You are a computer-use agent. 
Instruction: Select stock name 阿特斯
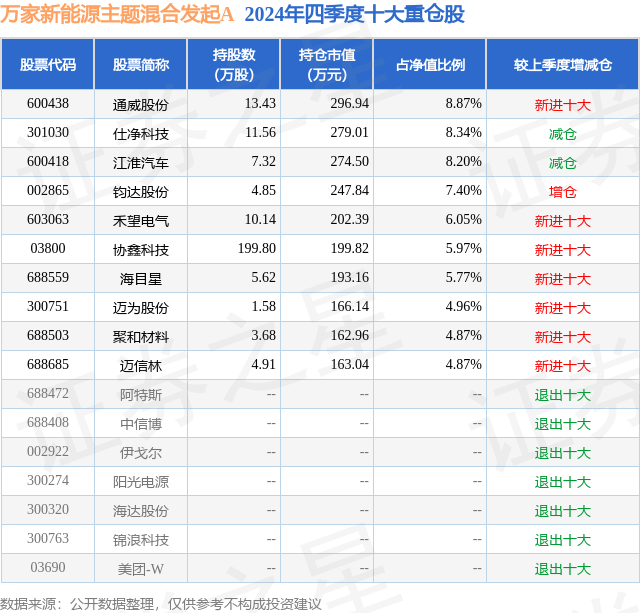[x=141, y=395]
